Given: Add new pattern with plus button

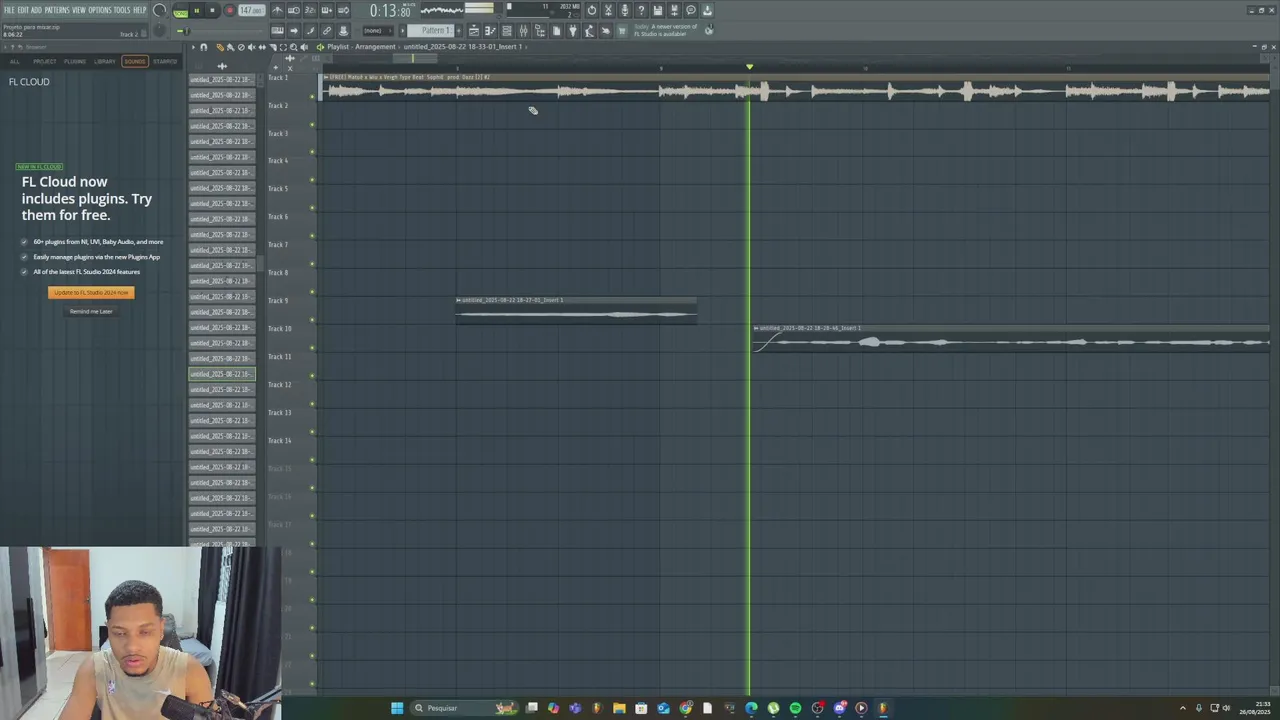Looking at the screenshot, I should pos(459,30).
